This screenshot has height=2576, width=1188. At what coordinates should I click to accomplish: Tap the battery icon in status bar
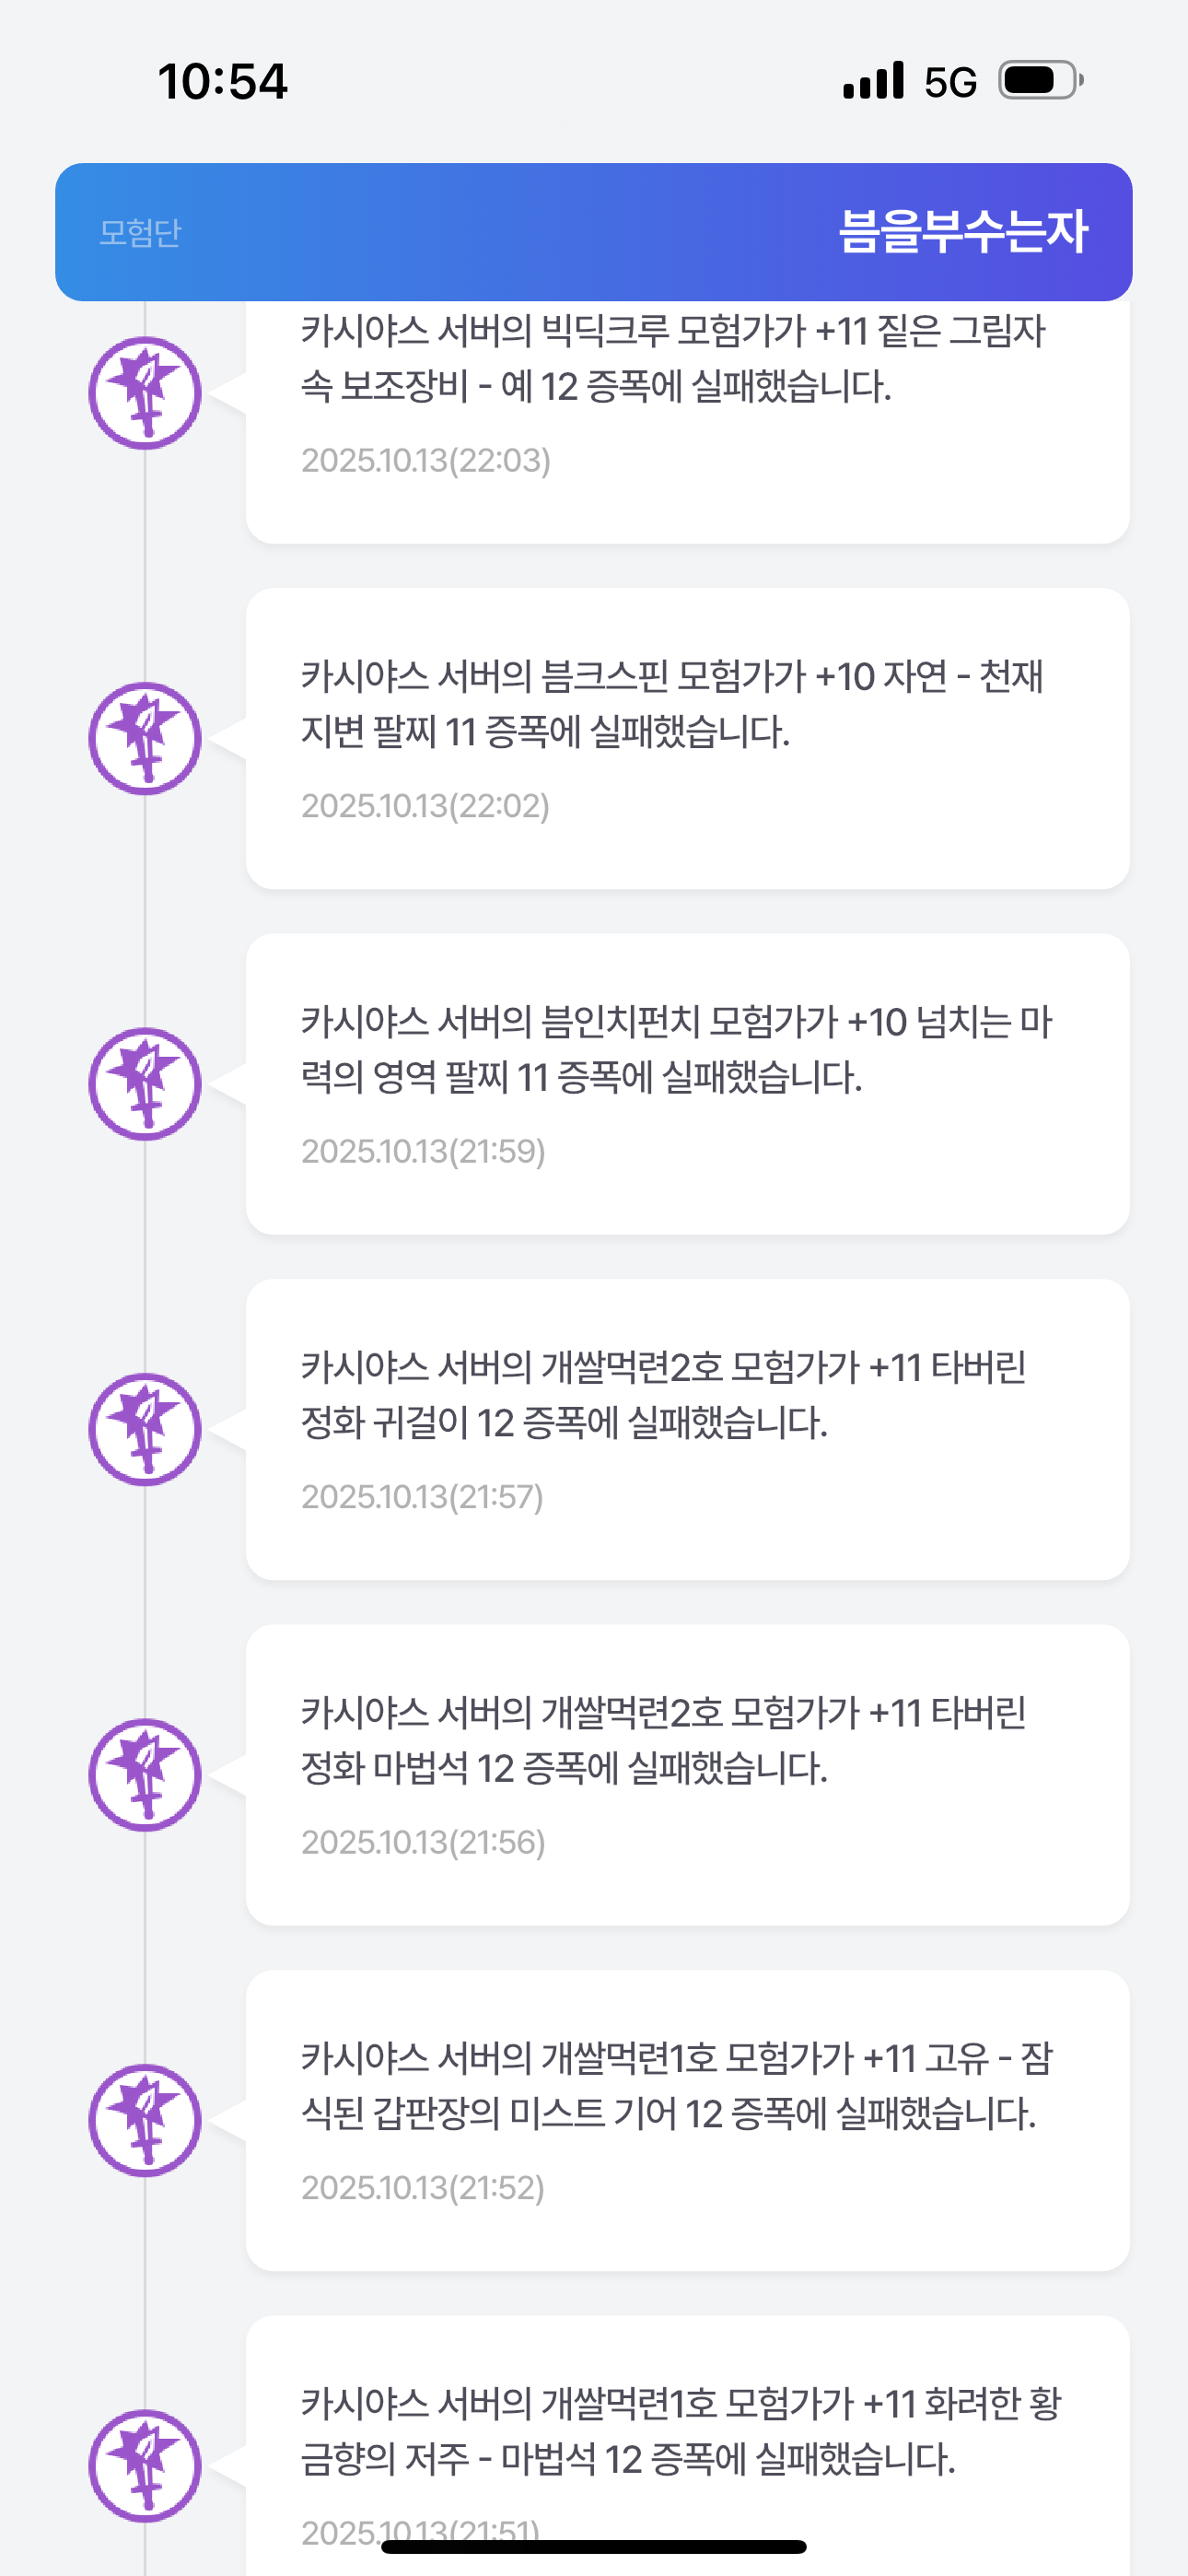(1041, 81)
